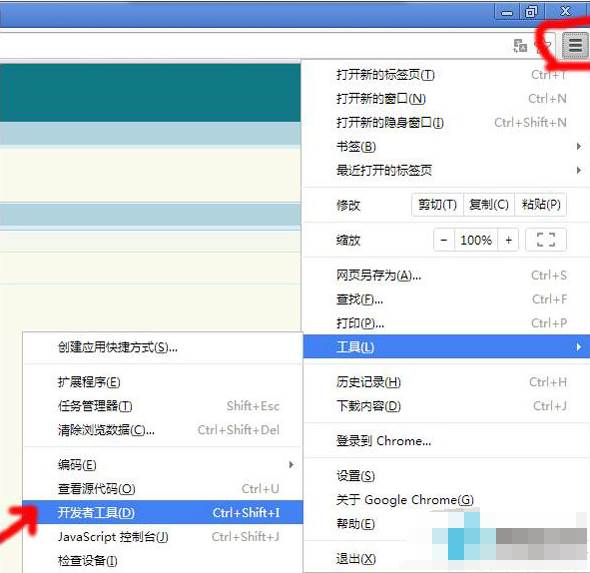Click the 粘贴(P) paste button

pos(541,205)
